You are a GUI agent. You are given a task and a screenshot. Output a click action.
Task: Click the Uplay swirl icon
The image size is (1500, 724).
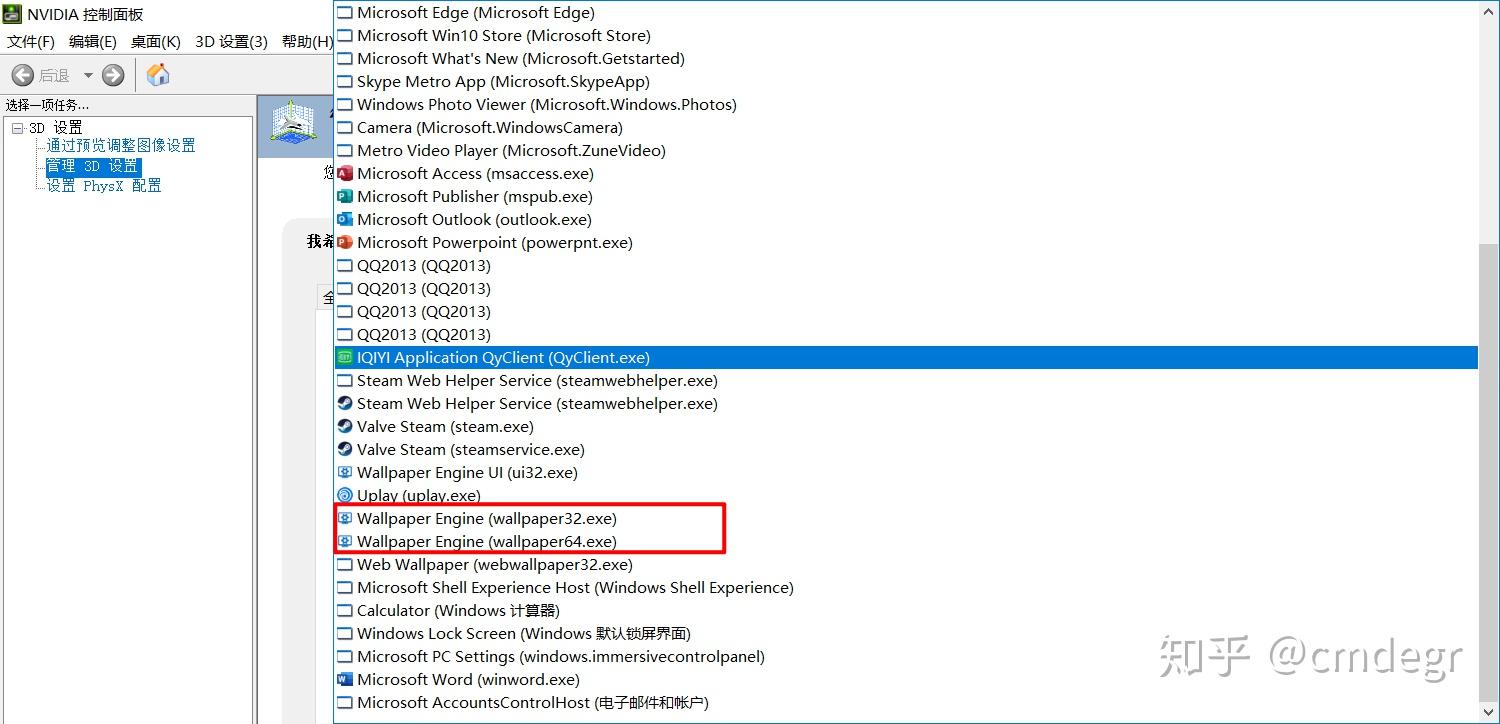tap(345, 496)
